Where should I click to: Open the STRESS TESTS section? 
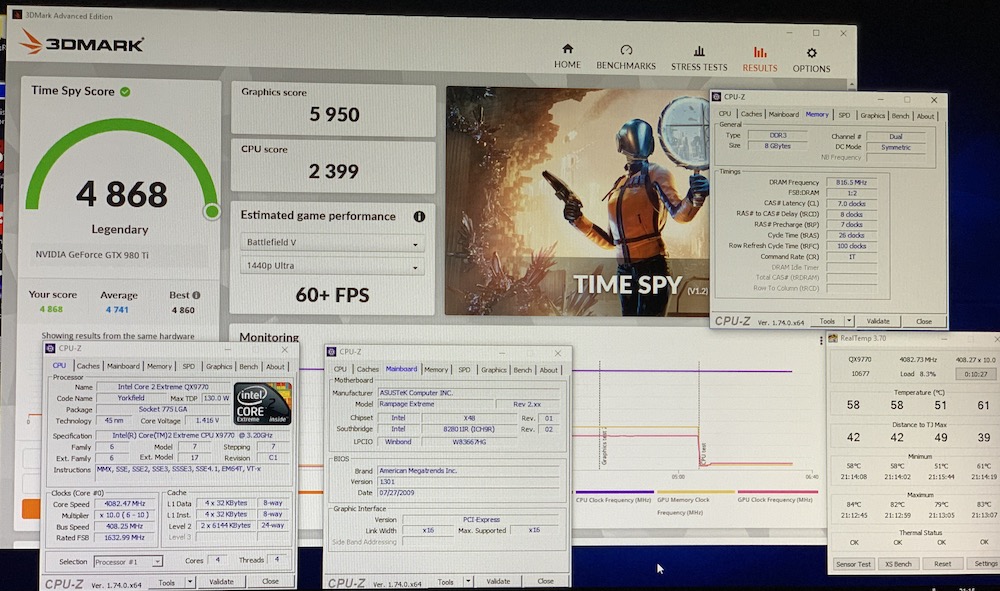(699, 59)
